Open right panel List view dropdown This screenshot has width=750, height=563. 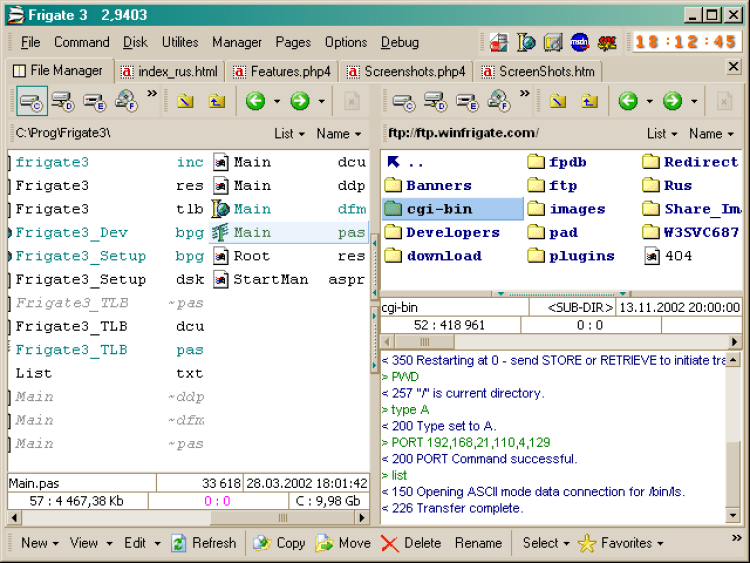pos(662,133)
